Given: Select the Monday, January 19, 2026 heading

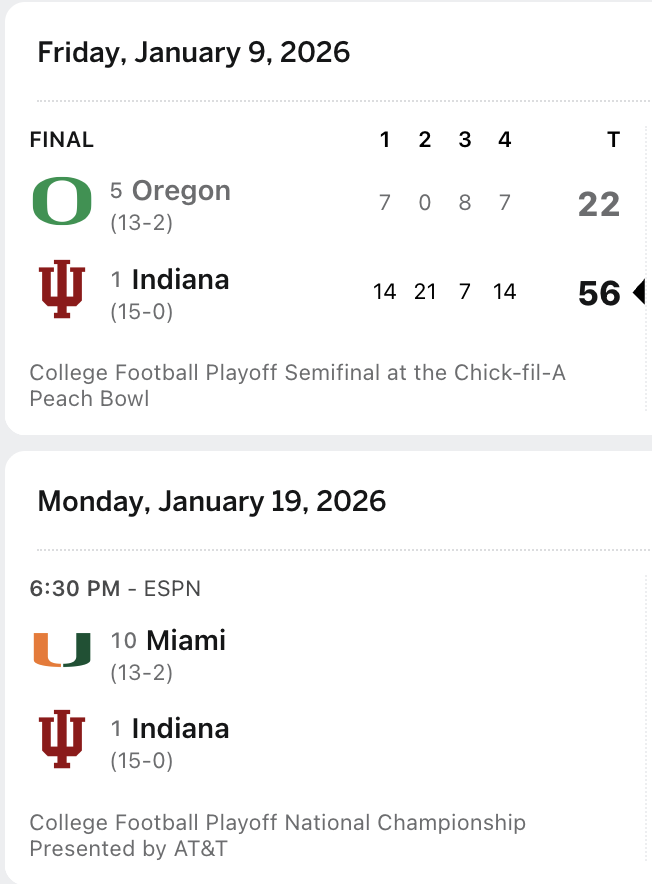Looking at the screenshot, I should (212, 500).
